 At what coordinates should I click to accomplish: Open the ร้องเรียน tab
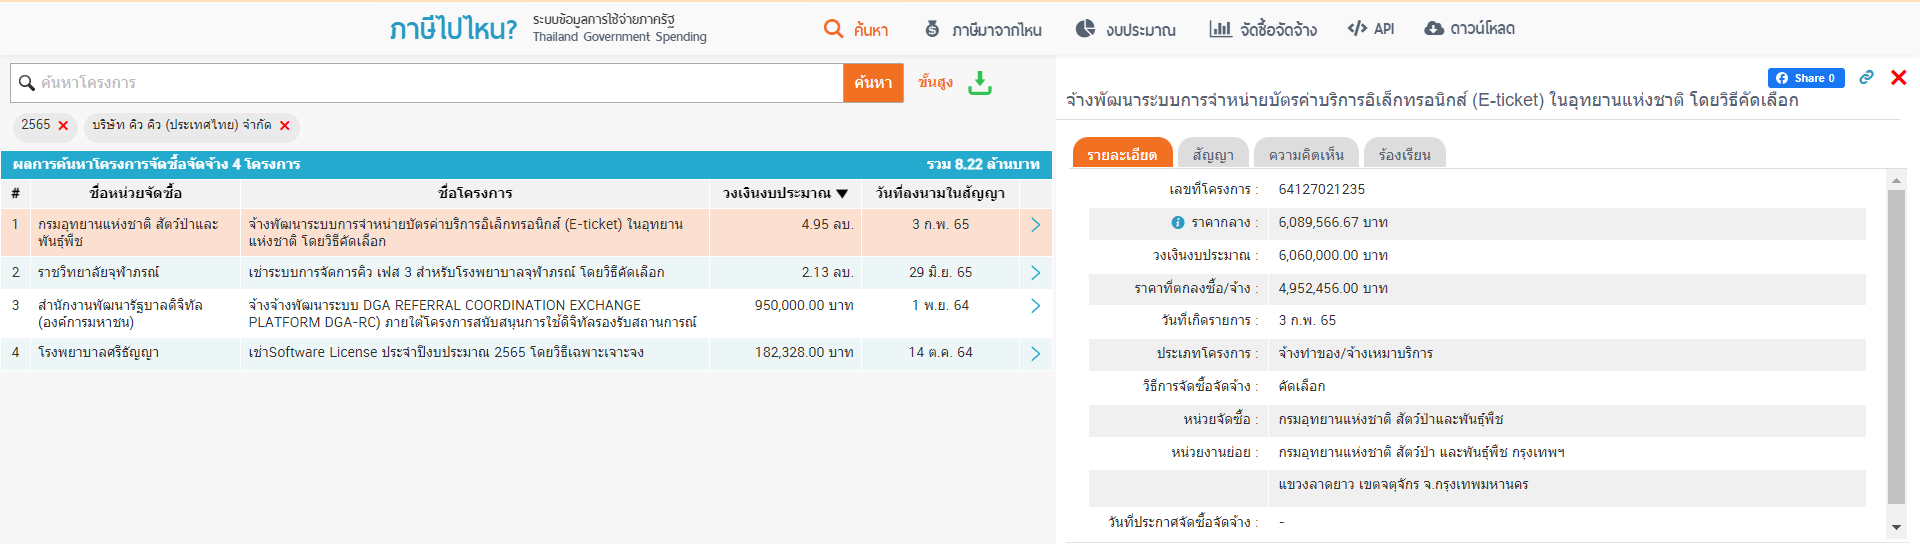1404,154
